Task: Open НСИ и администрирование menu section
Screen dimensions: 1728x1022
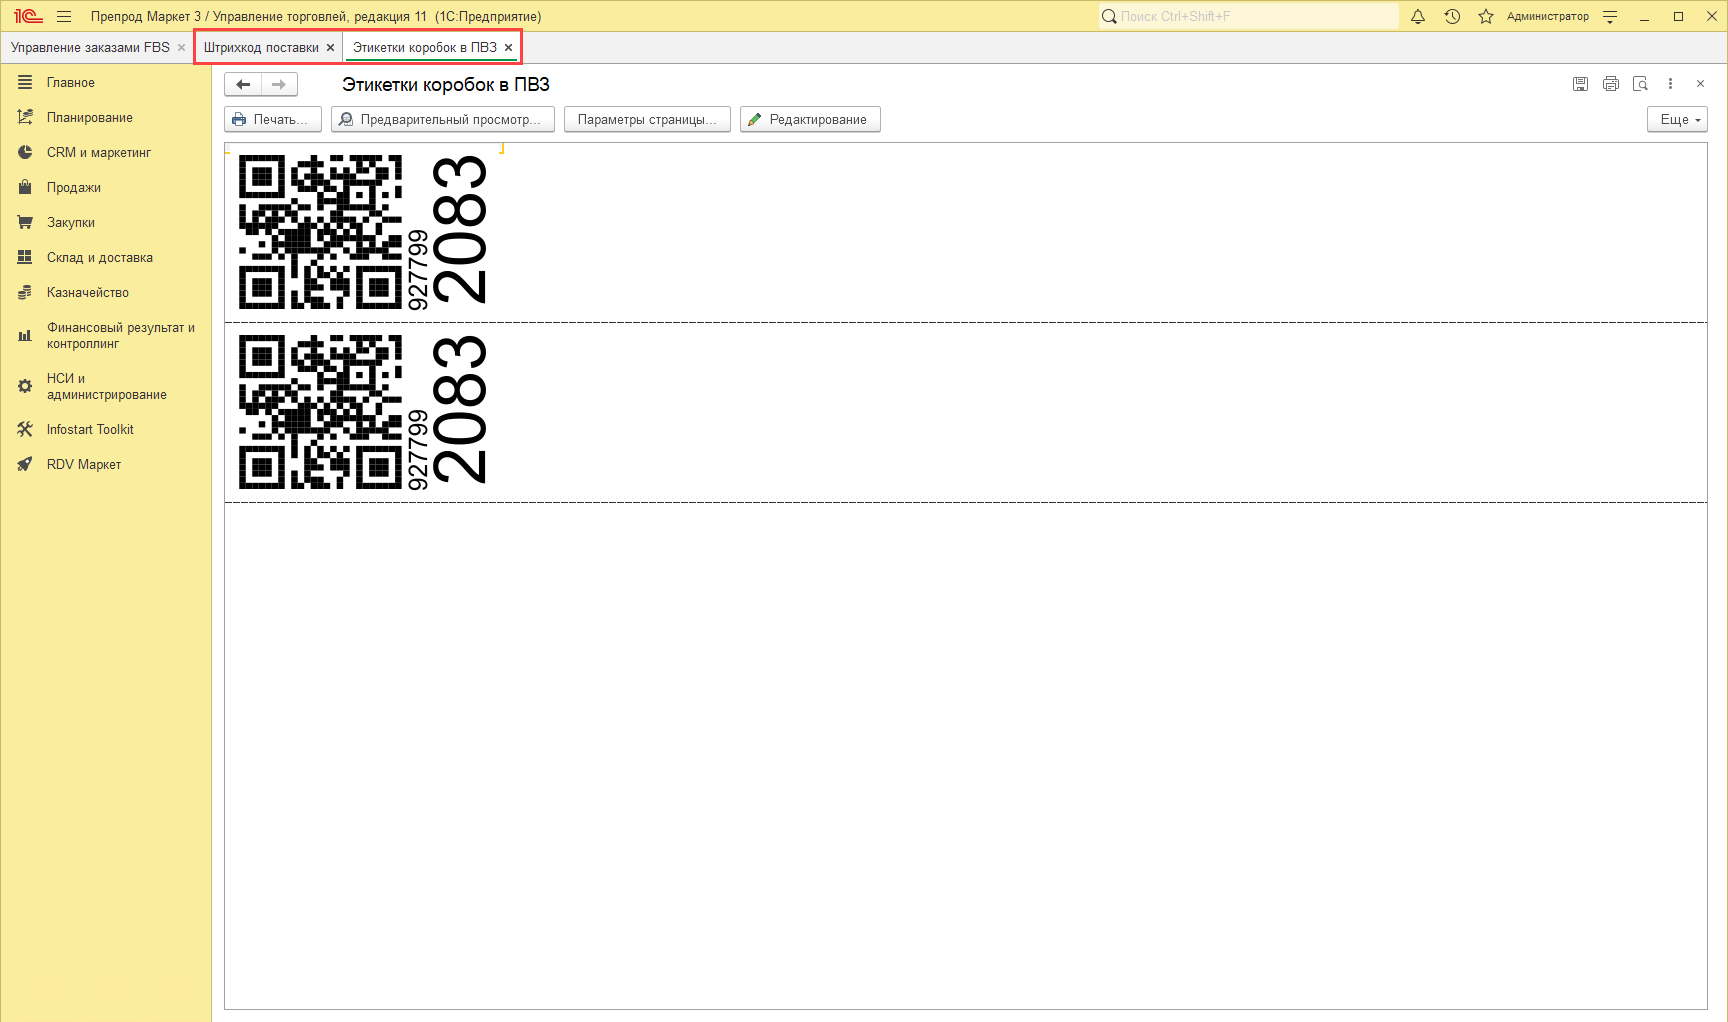Action: [106, 386]
